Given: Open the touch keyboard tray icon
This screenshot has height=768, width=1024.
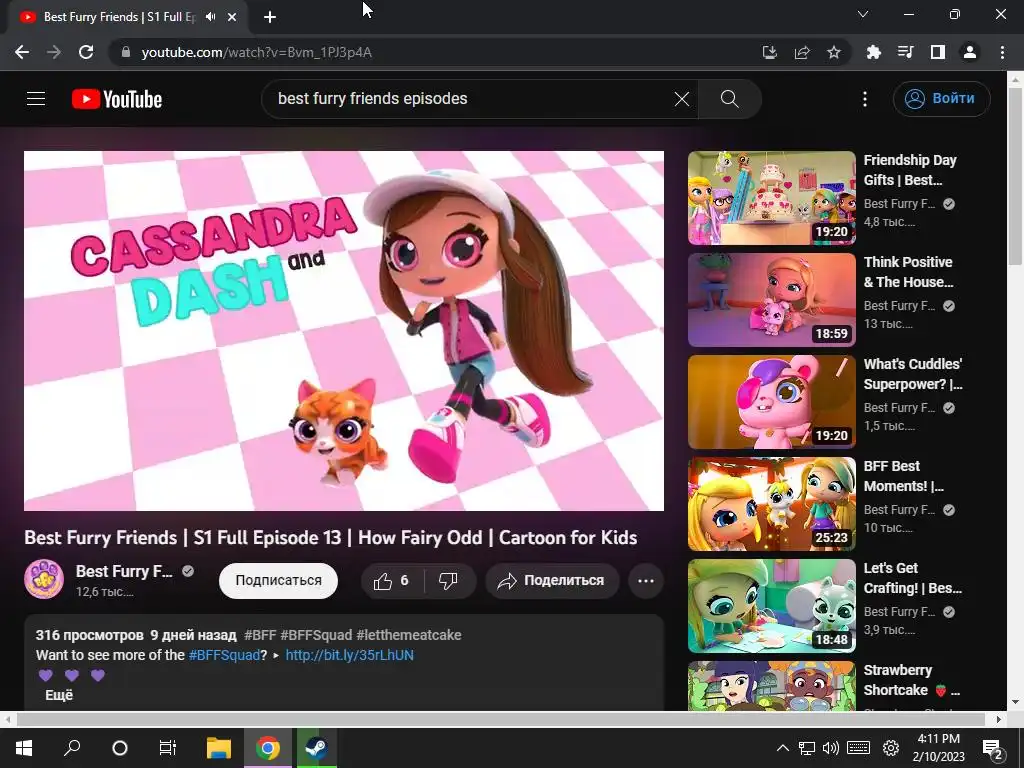Looking at the screenshot, I should point(859,748).
